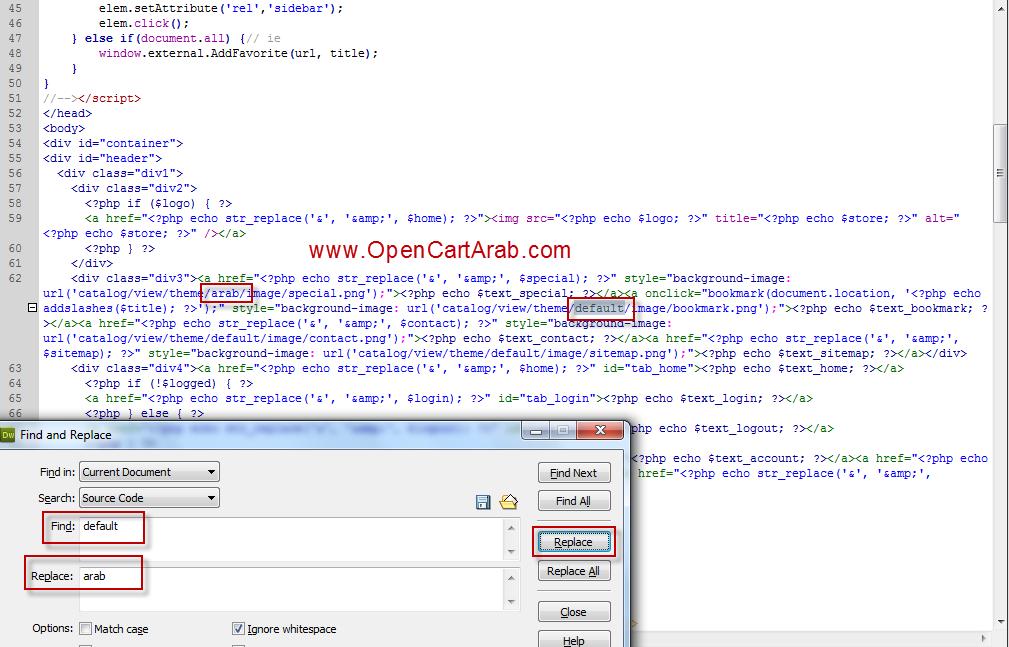
Task: Click the "<?php if (!$logged) { ?>" line
Action: tap(169, 384)
